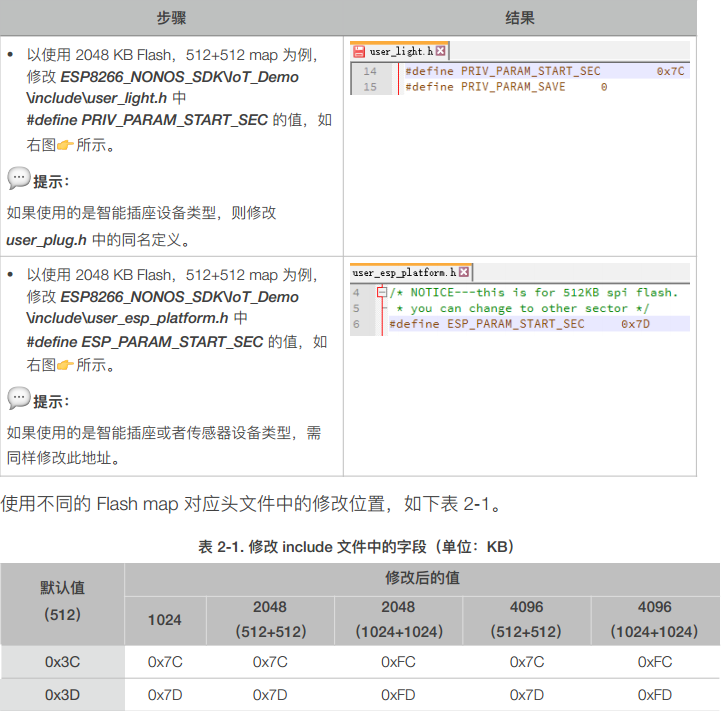Click 0x7D in the 2048 (512+512) column
Viewport: 721px width, 711px height.
[270, 694]
